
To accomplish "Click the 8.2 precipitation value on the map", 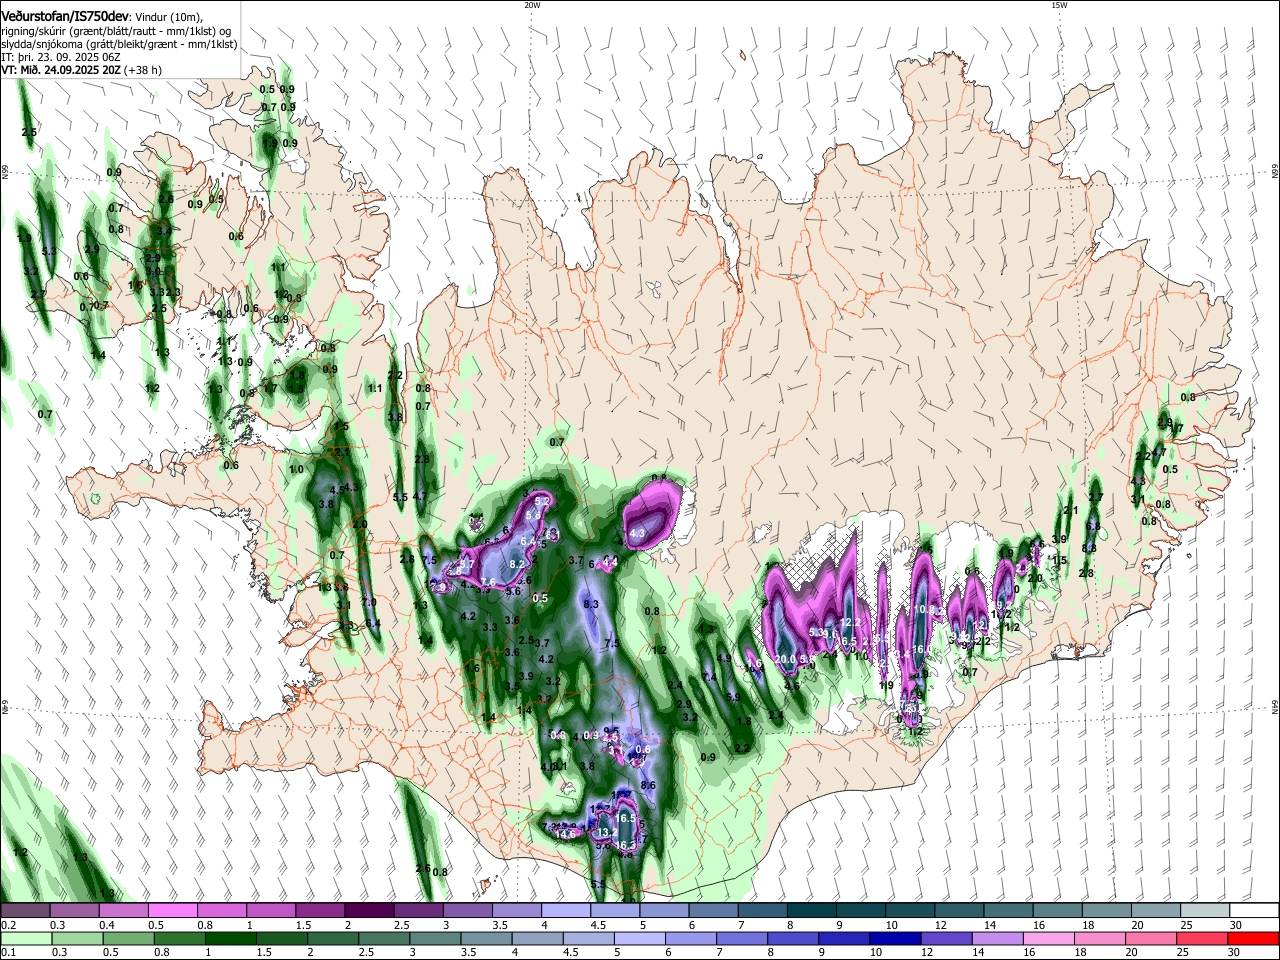I will click(518, 565).
